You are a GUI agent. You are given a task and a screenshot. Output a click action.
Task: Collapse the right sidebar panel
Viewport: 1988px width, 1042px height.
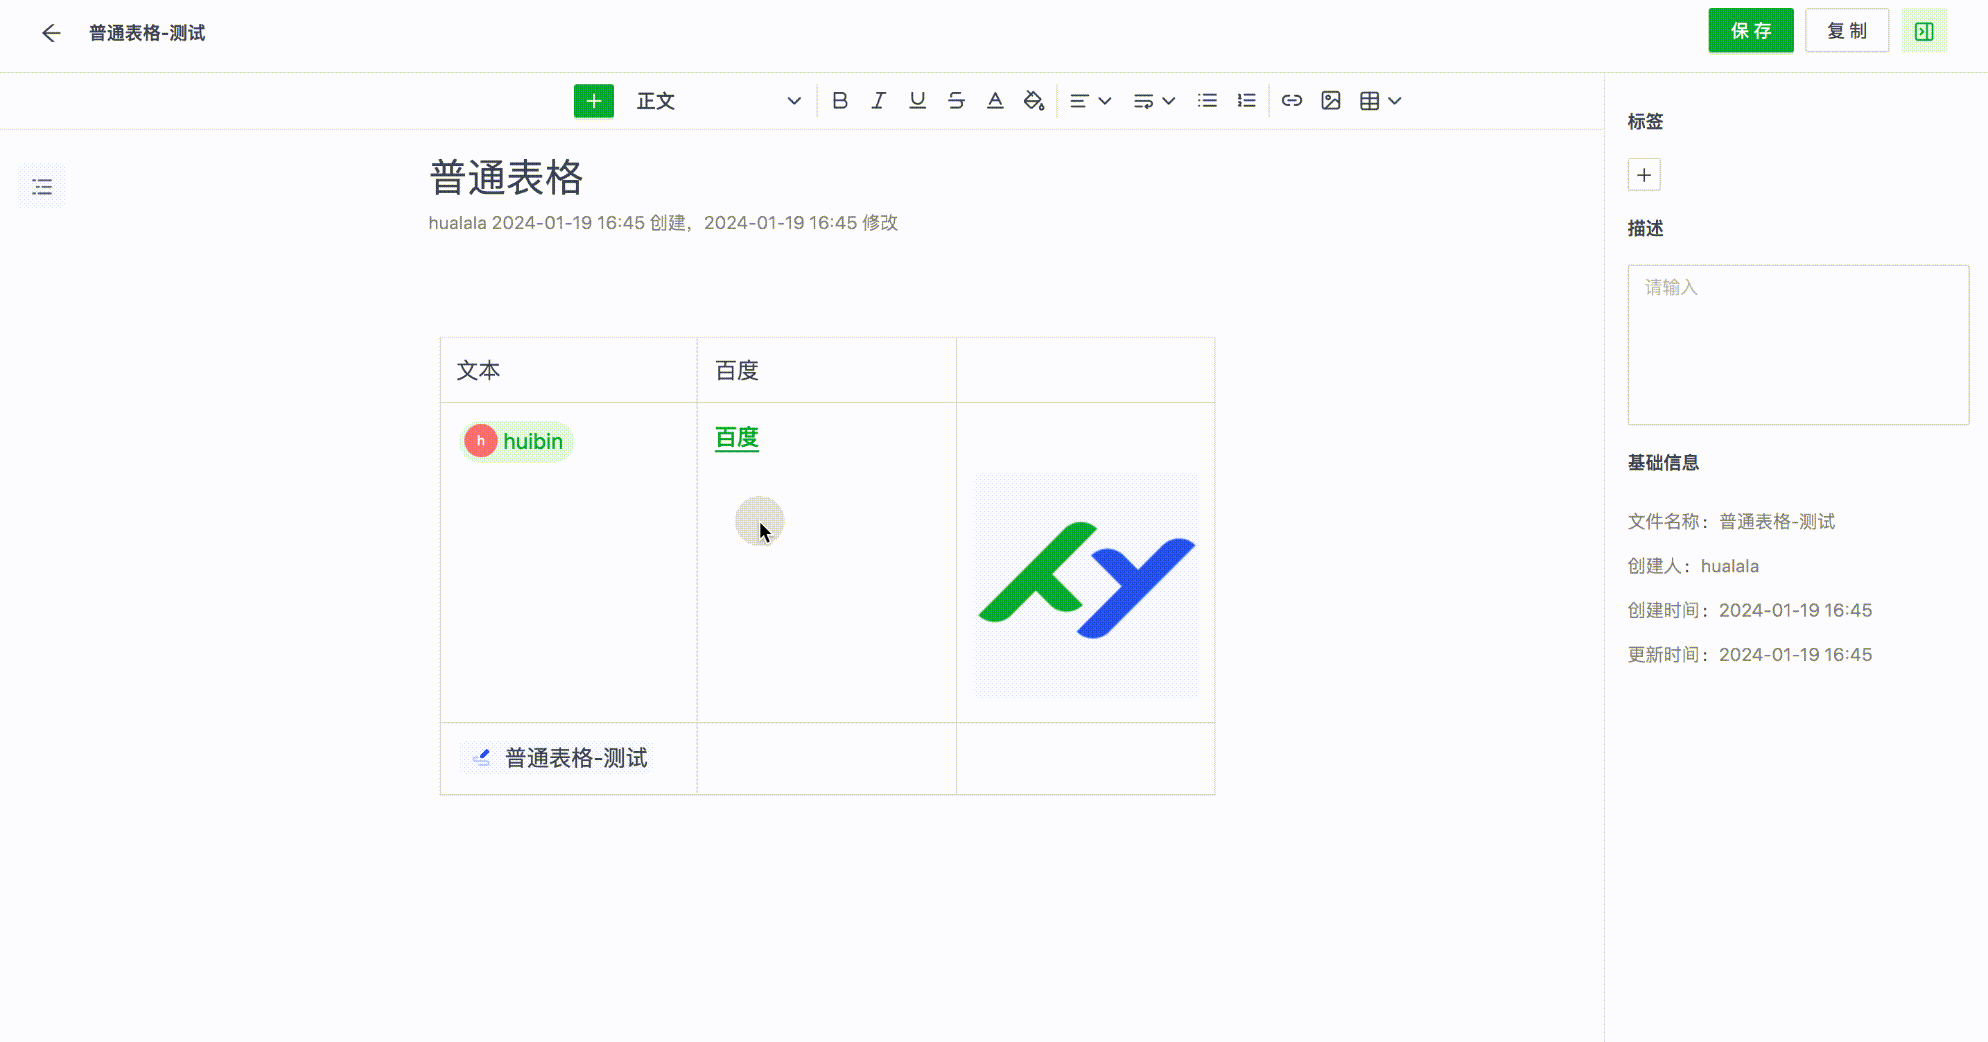(1924, 32)
